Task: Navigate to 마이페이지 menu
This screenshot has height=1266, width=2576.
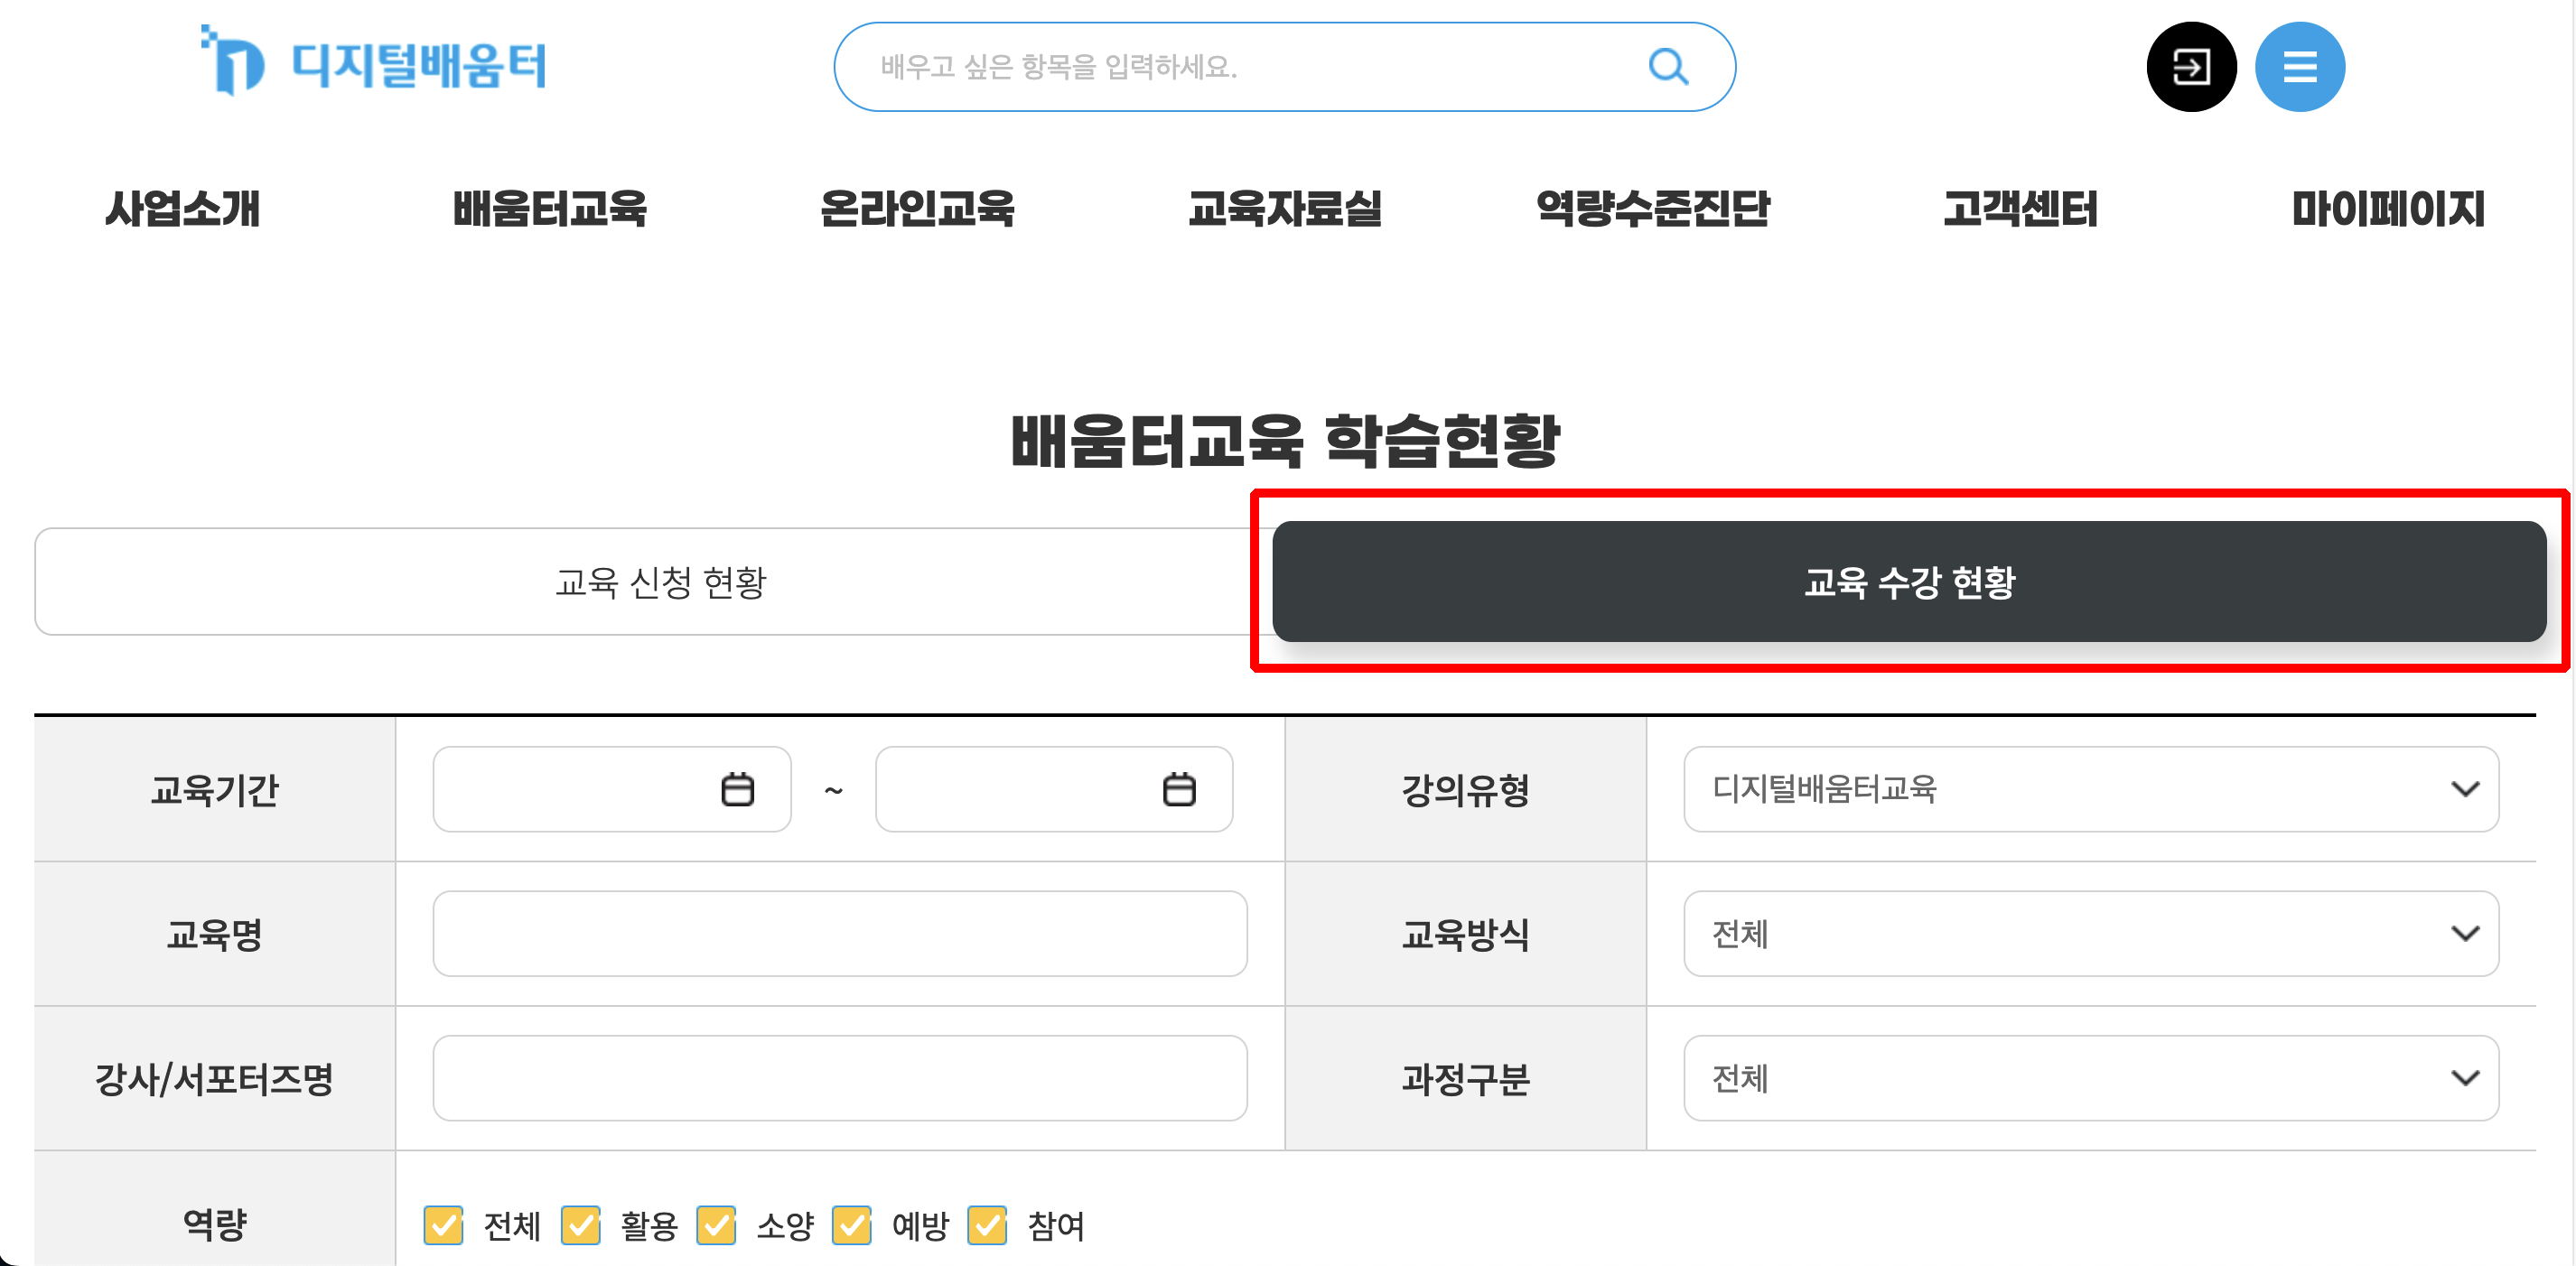Action: [2389, 210]
